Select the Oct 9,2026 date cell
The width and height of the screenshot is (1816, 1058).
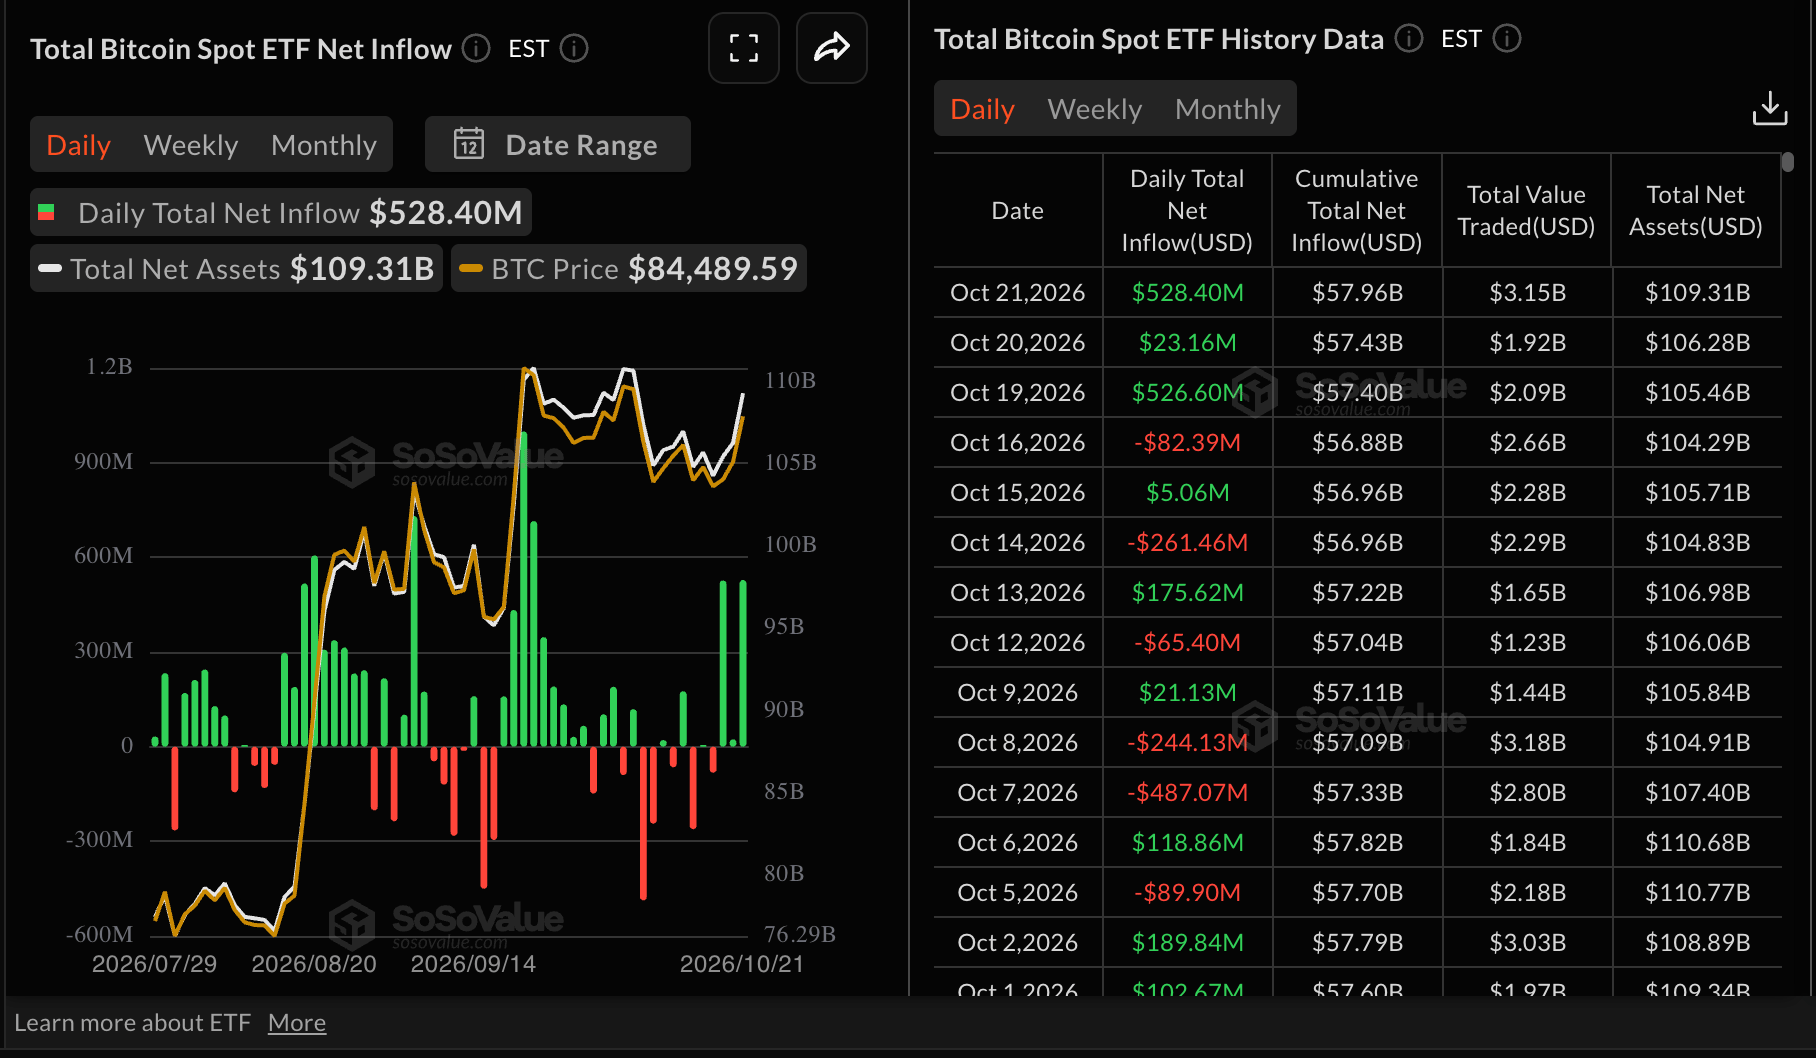pyautogui.click(x=1018, y=692)
